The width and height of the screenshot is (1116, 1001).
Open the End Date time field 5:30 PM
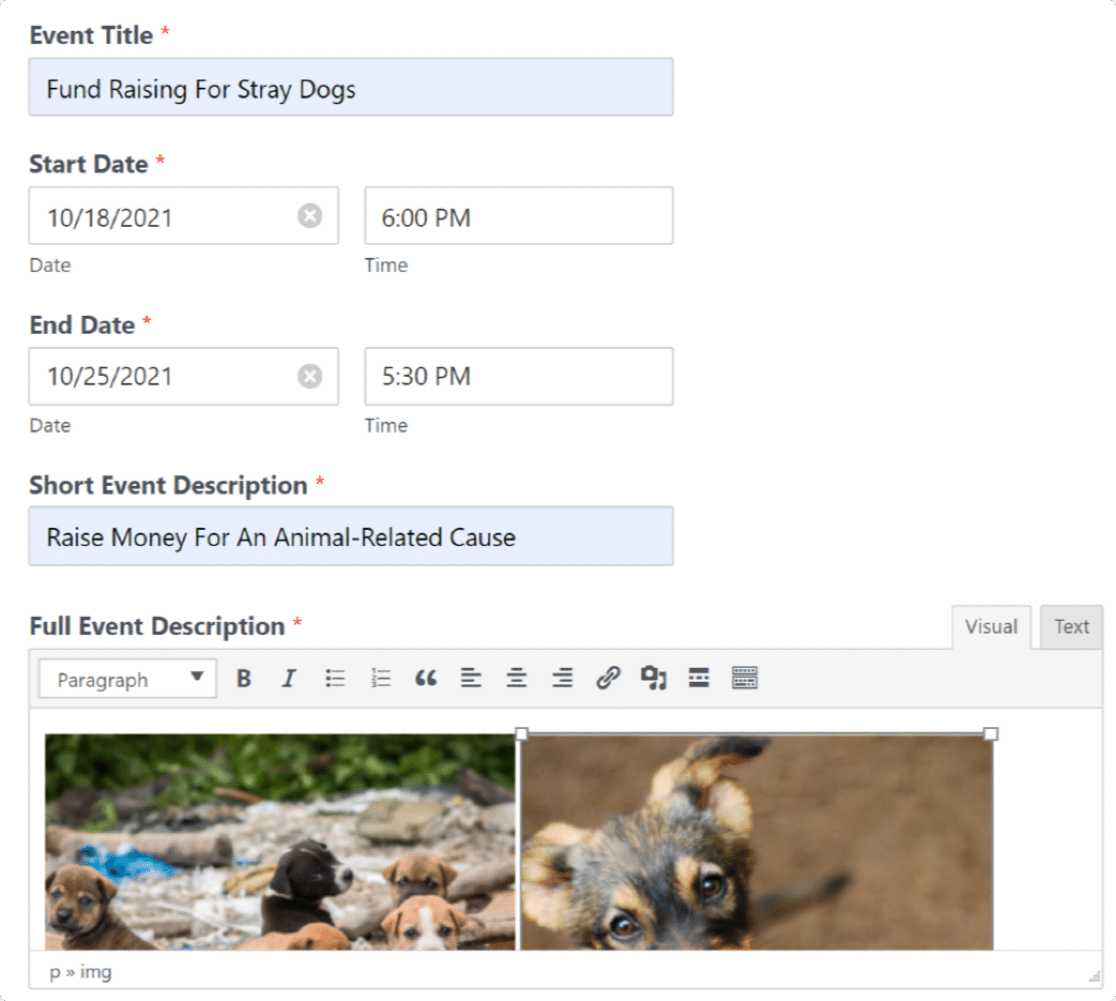[519, 377]
